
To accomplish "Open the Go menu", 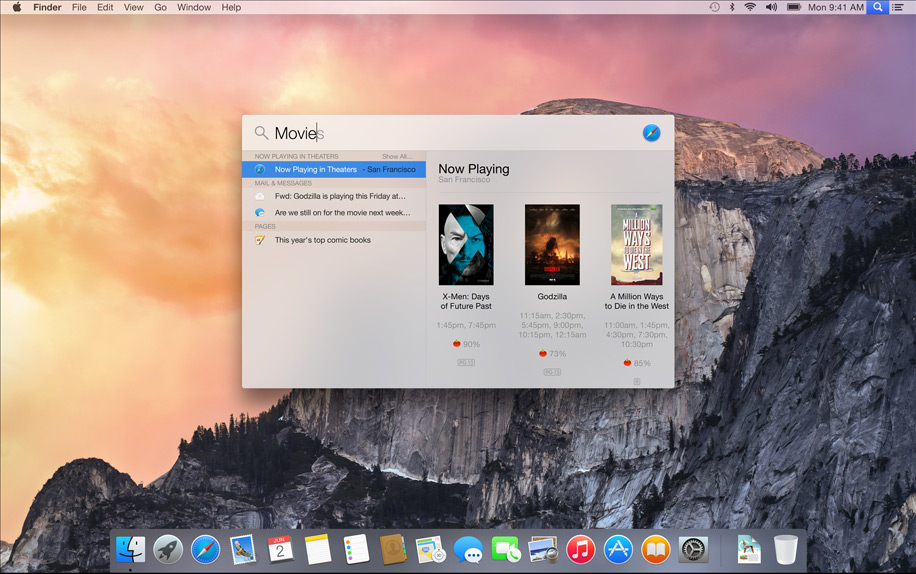I will (160, 7).
